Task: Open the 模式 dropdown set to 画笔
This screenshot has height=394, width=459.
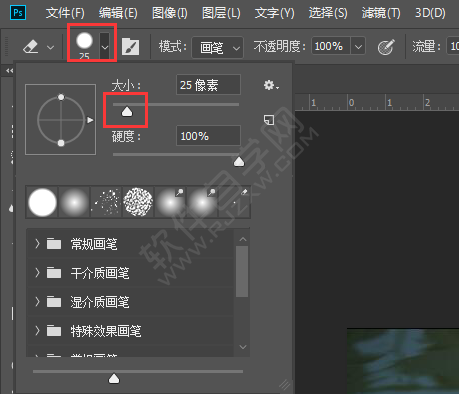Action: tap(217, 48)
